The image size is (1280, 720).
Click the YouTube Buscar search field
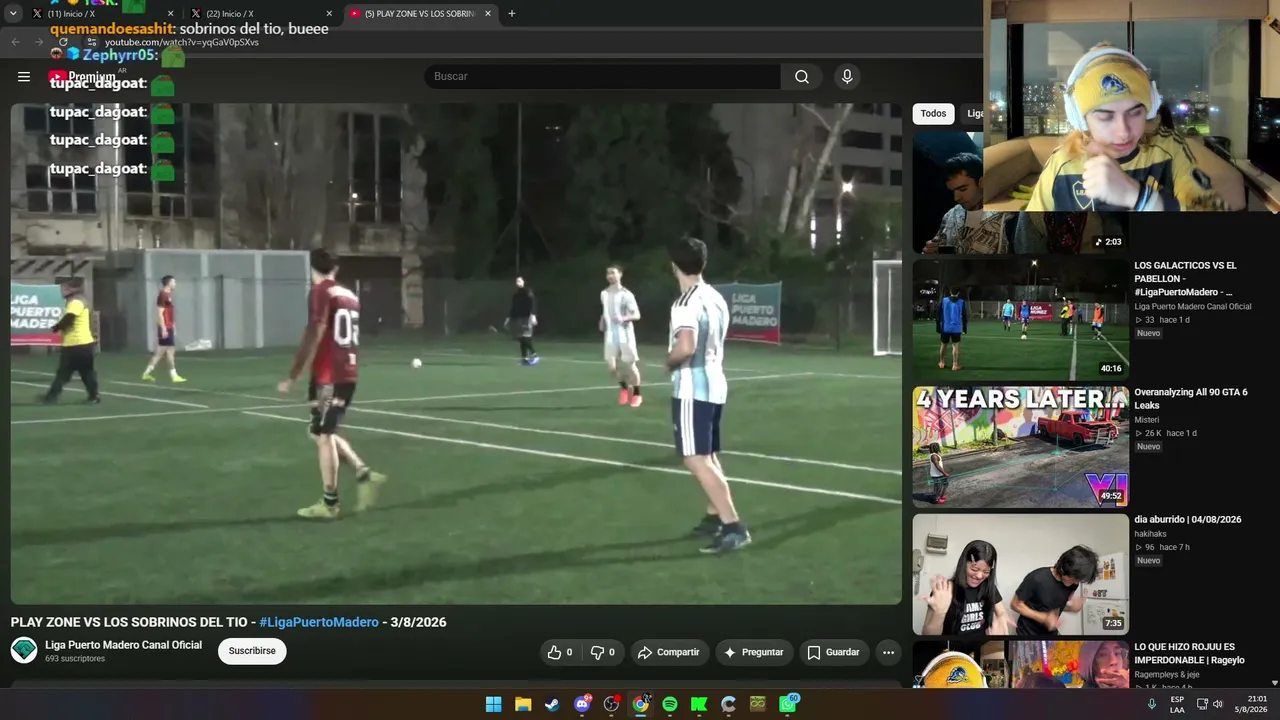tap(603, 77)
